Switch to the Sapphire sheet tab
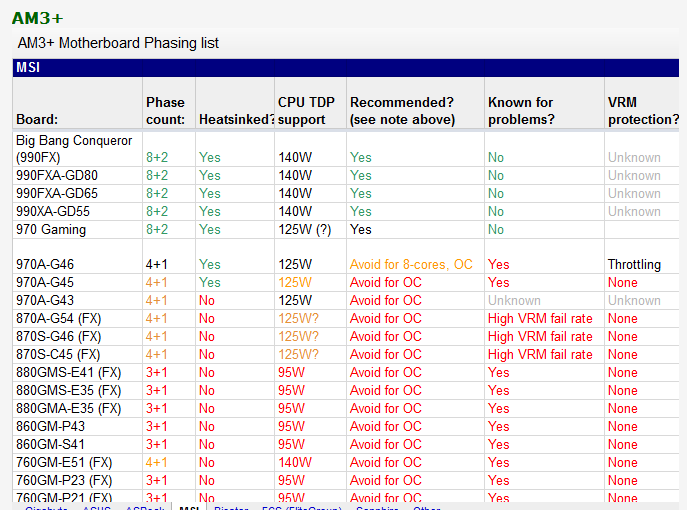 377,508
